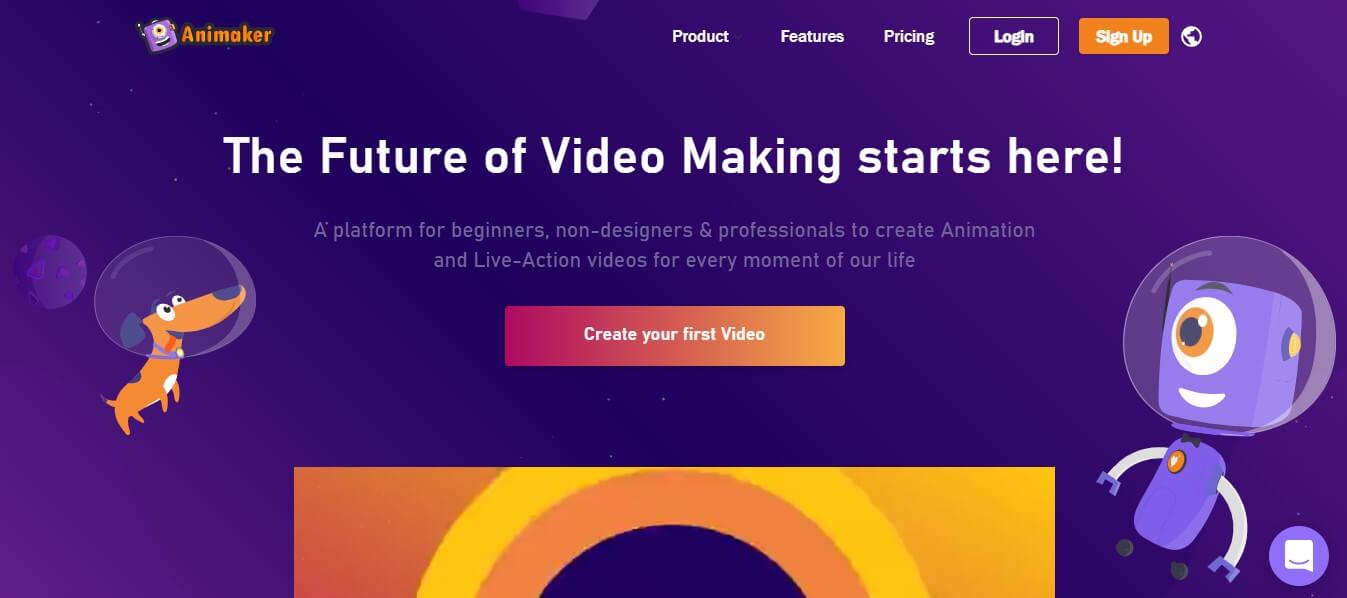Screen dimensions: 1347x598
Task: Click Create your first Video button
Action: (x=675, y=335)
